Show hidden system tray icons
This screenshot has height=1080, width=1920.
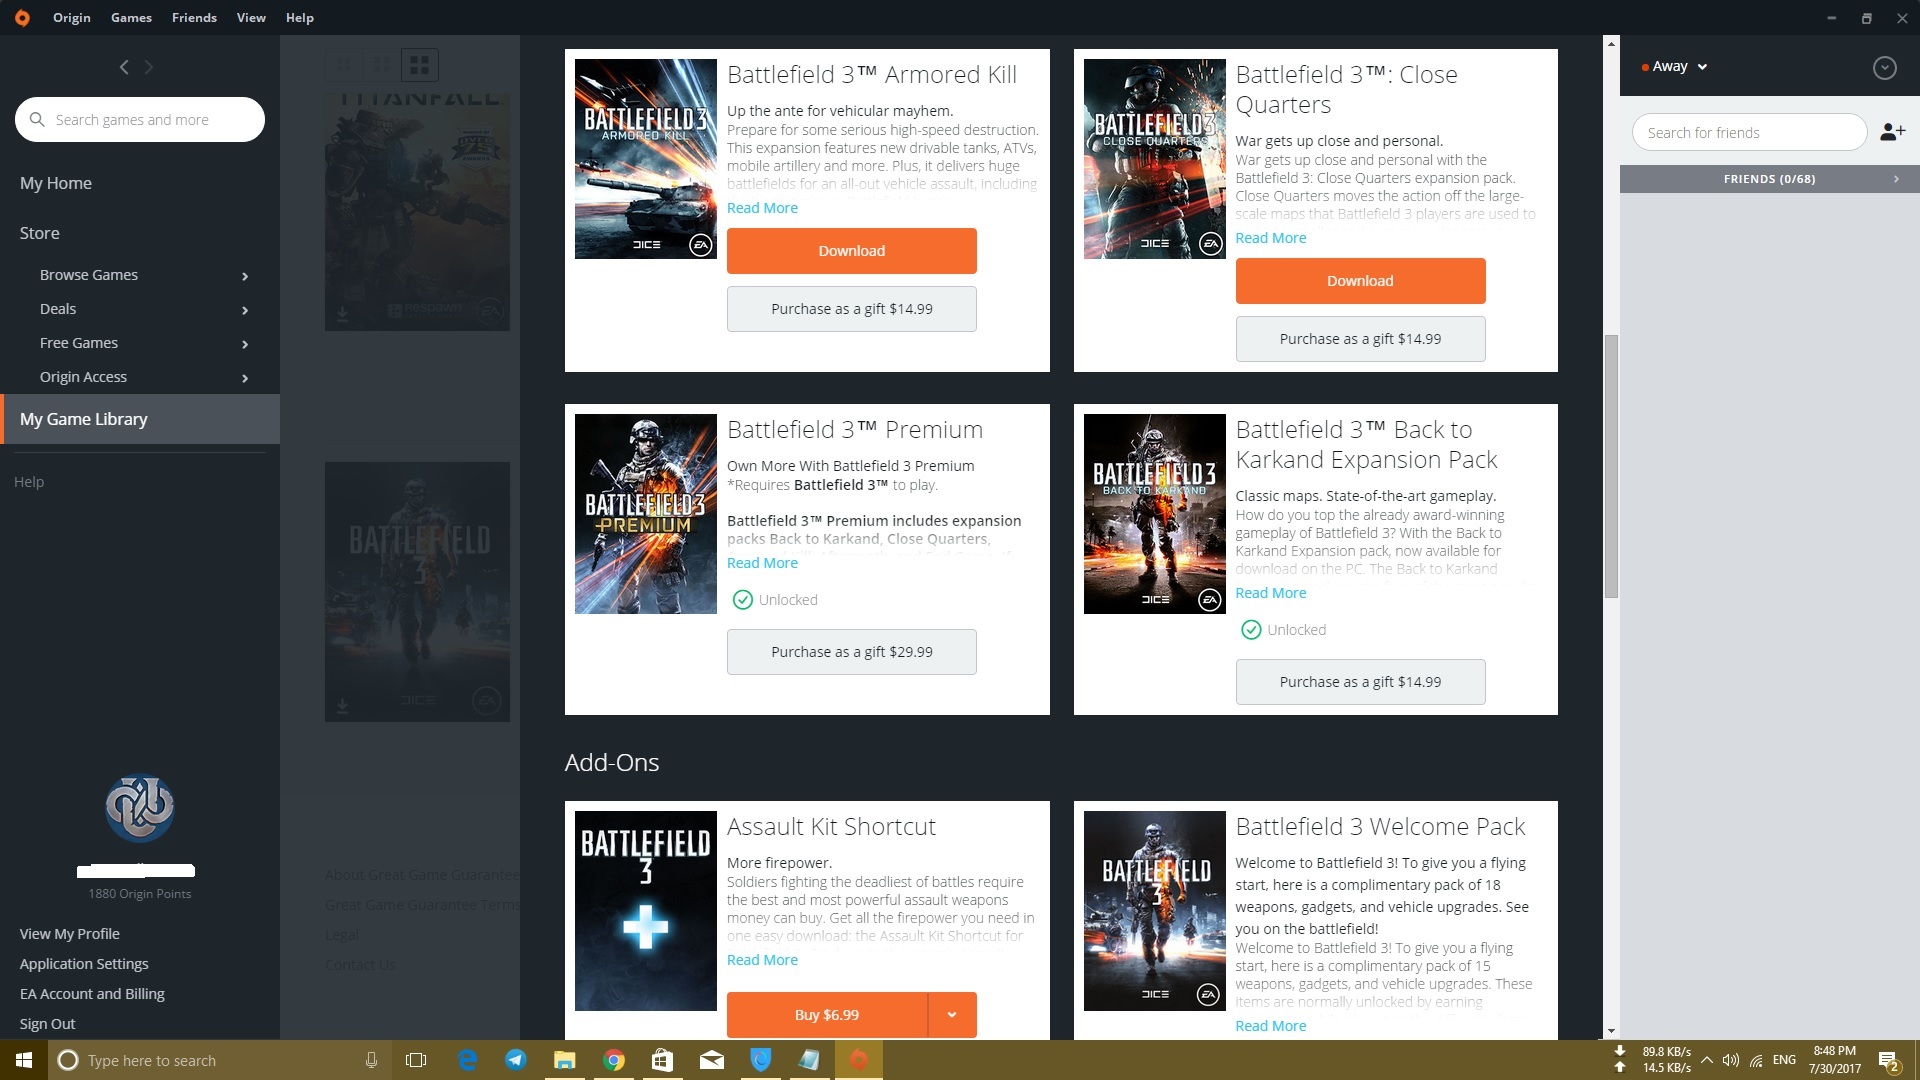point(1706,1060)
